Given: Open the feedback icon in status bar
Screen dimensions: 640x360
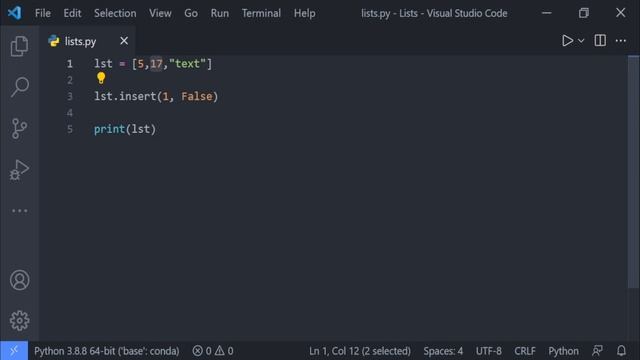Looking at the screenshot, I should click(597, 351).
